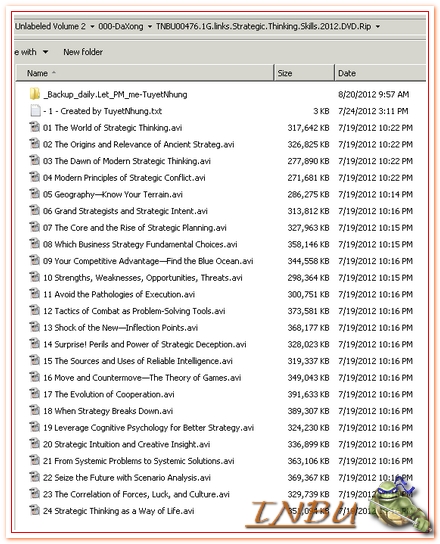Click the New folder button
440x544 pixels.
click(83, 52)
